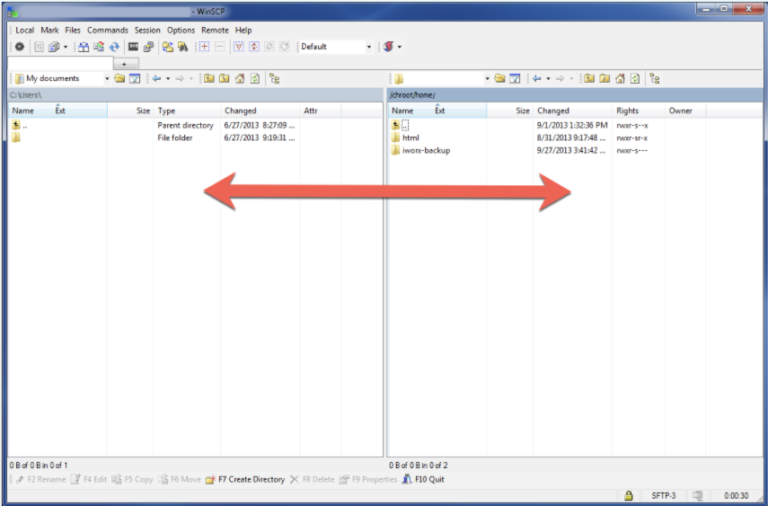Open the Commands menu
768x506 pixels.
click(107, 30)
